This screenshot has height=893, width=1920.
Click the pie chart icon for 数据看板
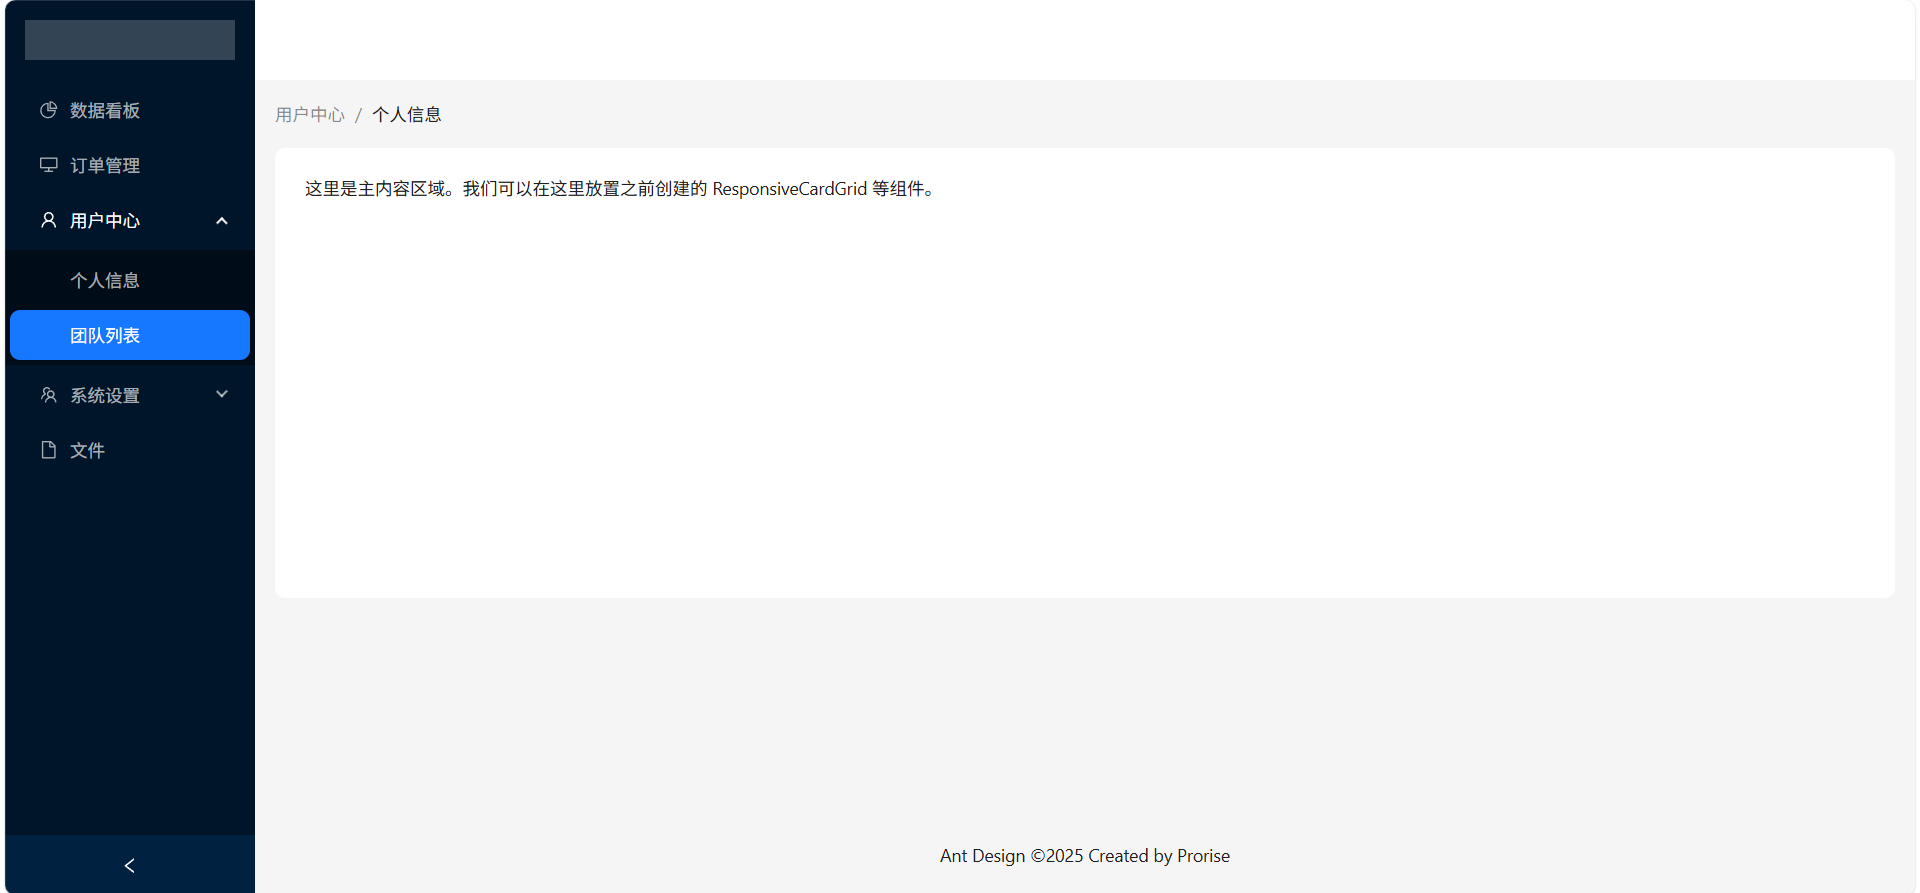pos(48,110)
